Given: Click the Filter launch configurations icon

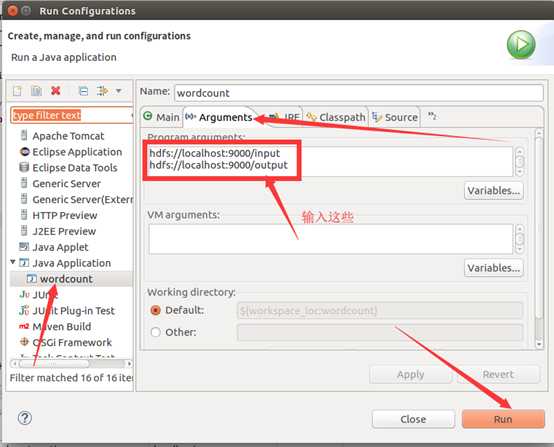Looking at the screenshot, I should coord(102,91).
